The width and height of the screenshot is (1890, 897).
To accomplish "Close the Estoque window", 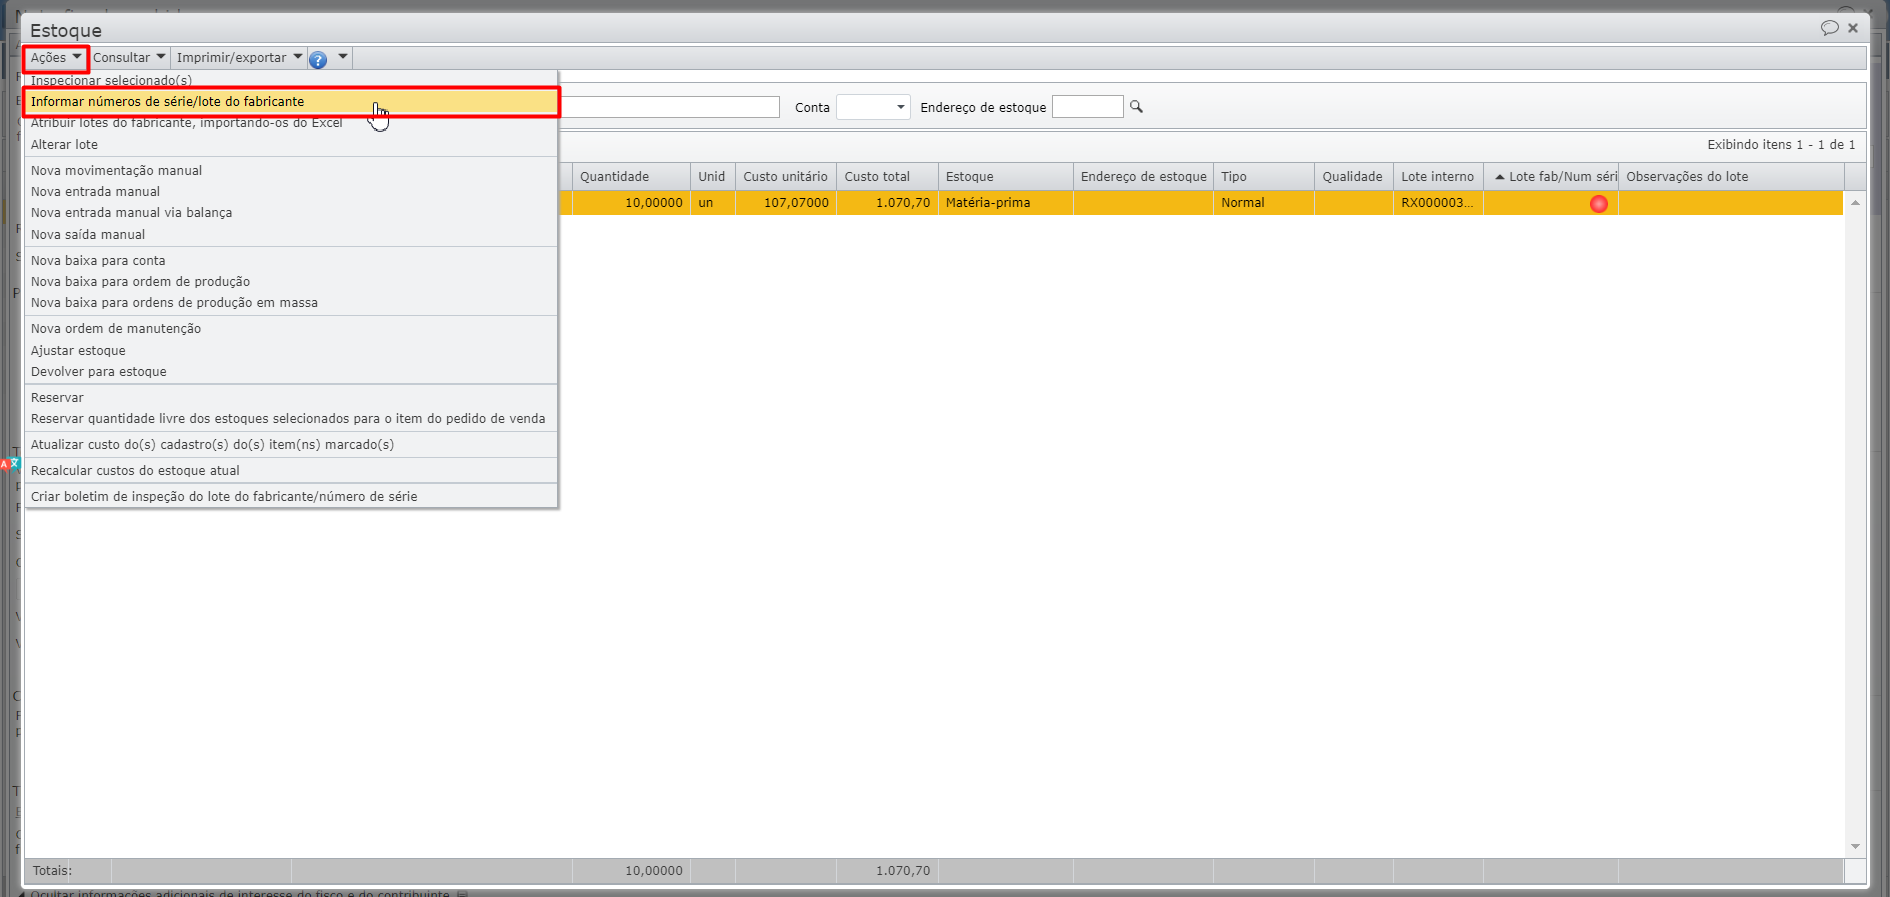I will pos(1853,28).
